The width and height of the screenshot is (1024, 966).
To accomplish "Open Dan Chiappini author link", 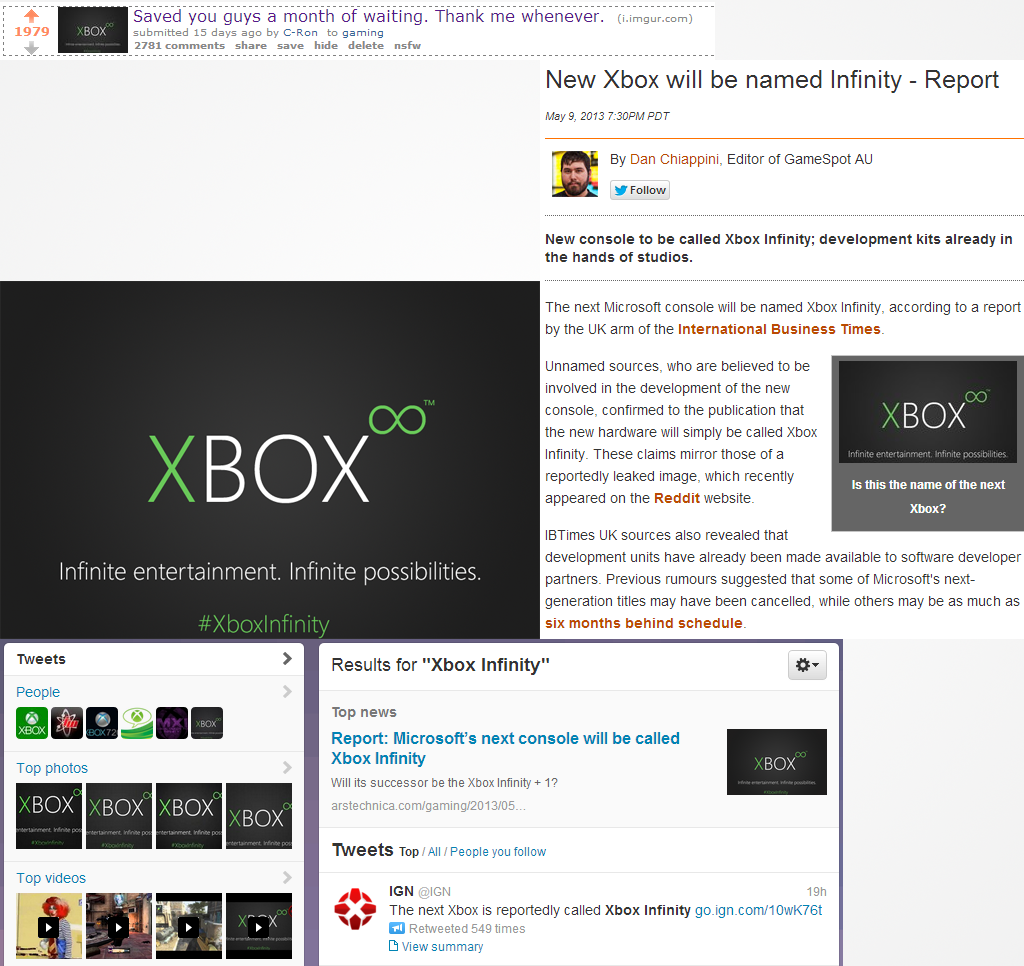I will (x=674, y=159).
